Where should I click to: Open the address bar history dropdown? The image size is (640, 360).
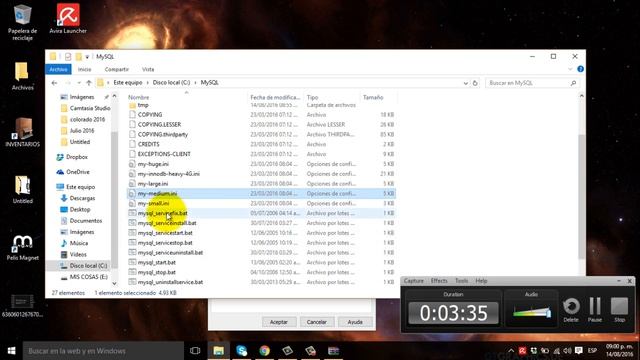point(466,83)
